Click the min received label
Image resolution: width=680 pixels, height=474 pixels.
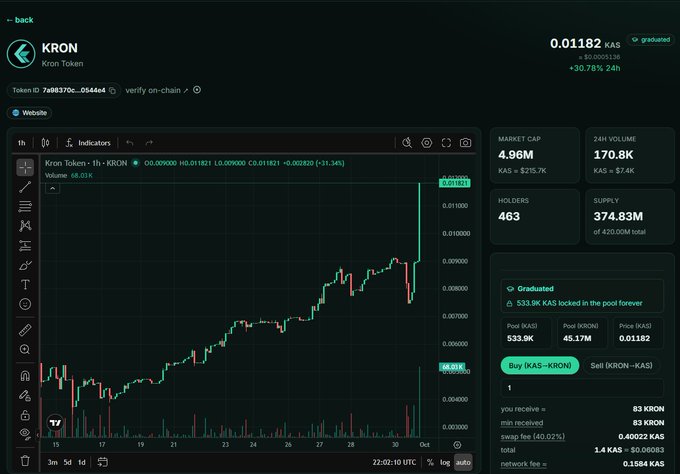point(522,423)
